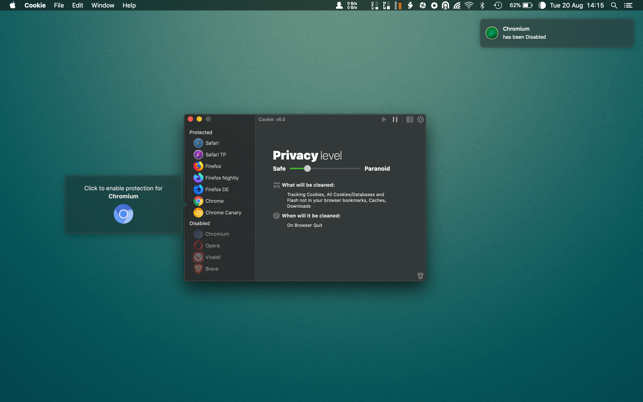Pause cleaning with the pause button
The width and height of the screenshot is (643, 402).
click(x=395, y=120)
